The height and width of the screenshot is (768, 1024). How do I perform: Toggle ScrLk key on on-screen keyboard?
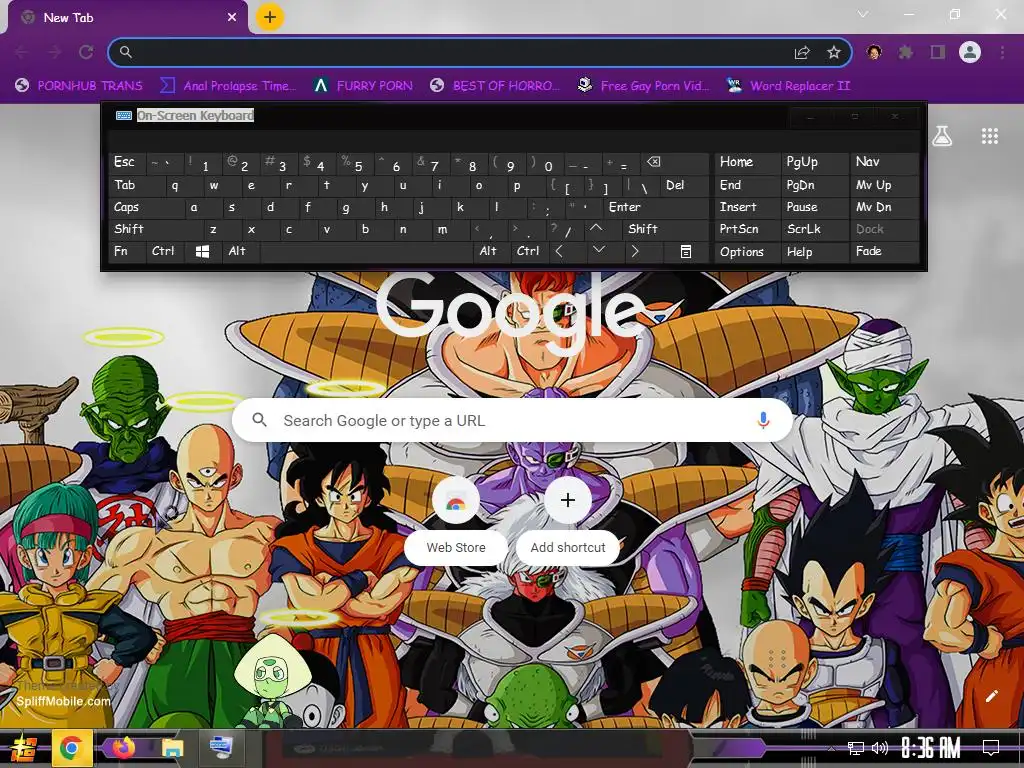(815, 229)
